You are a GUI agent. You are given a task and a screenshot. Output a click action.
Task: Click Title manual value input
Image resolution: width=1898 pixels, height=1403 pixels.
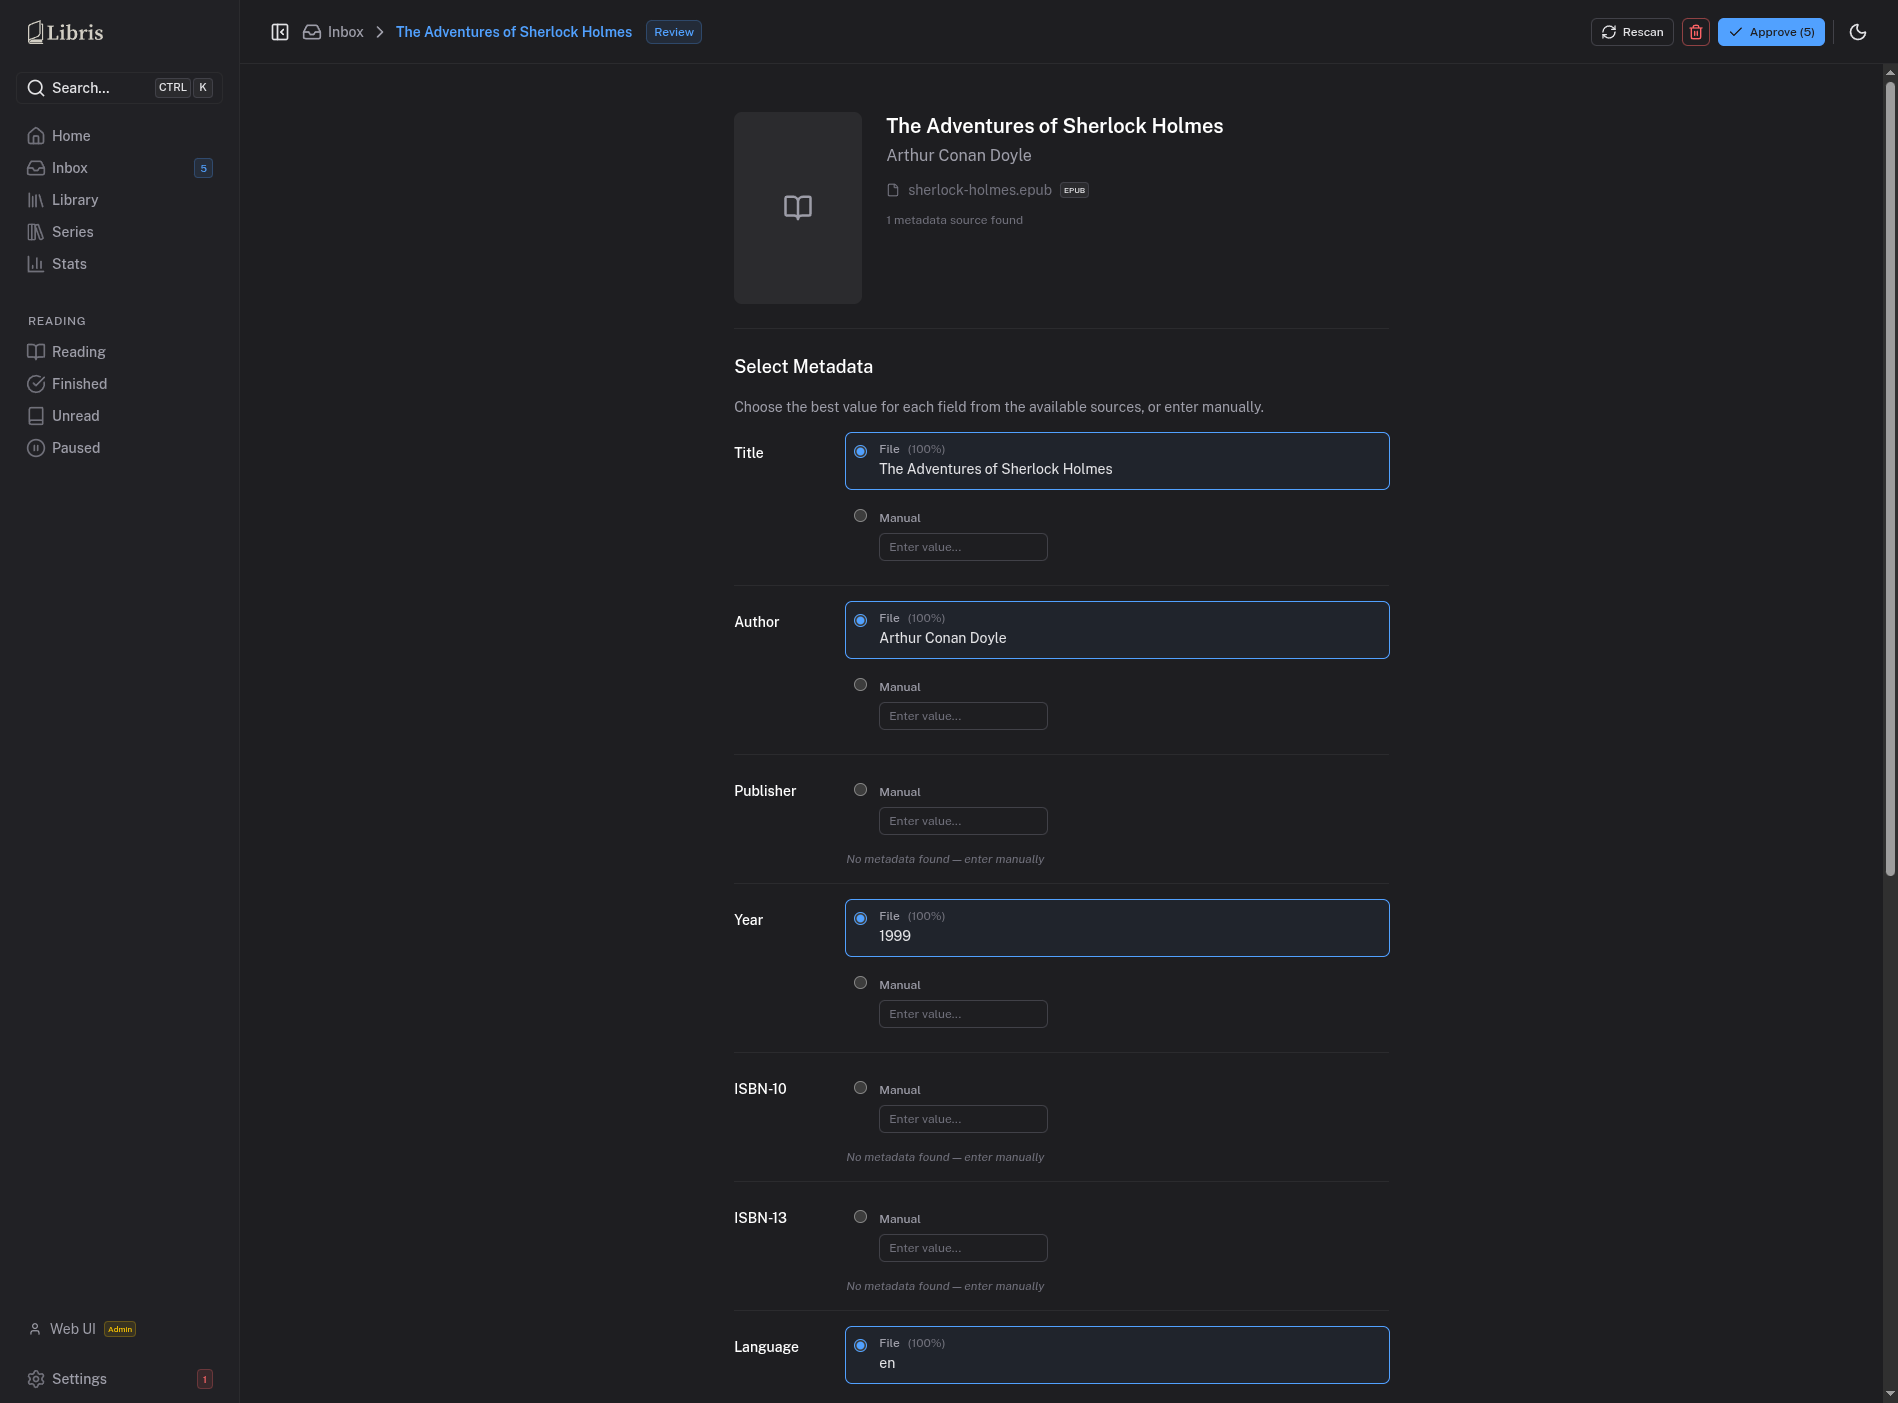point(963,547)
